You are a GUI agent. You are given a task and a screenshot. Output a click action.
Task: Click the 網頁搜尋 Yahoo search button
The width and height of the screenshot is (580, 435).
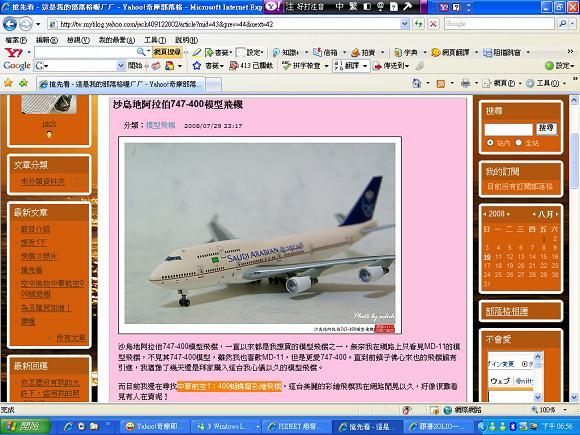167,52
